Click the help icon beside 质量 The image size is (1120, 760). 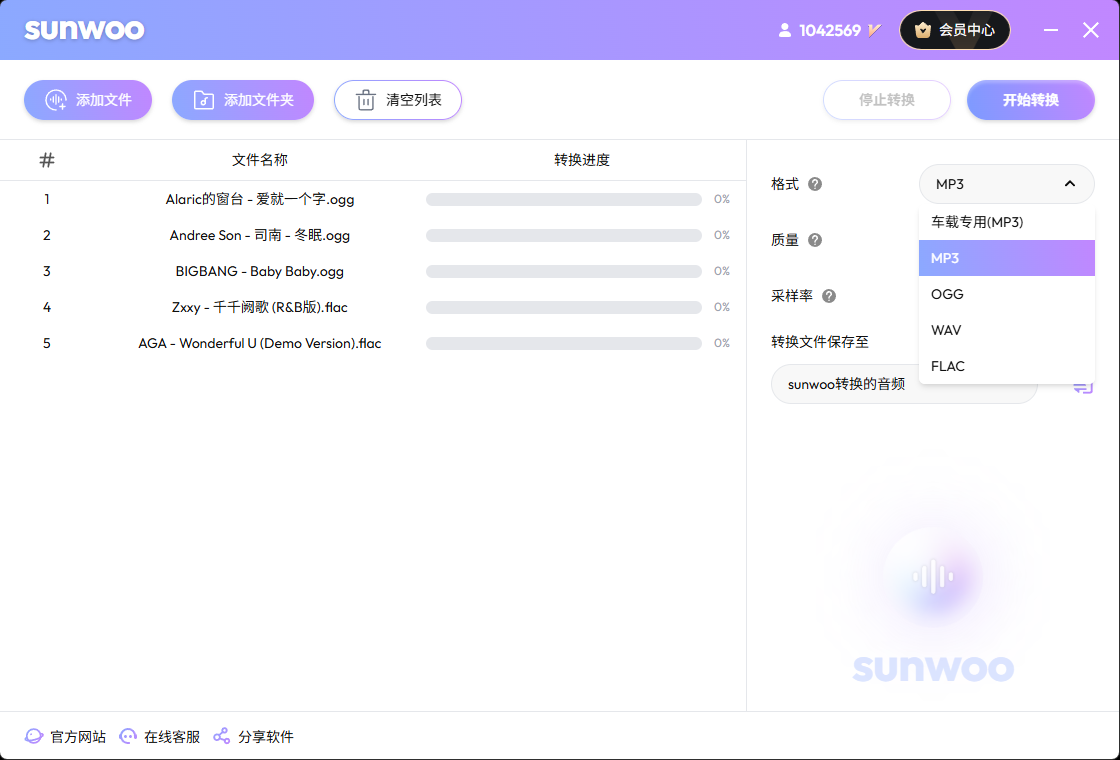(815, 240)
